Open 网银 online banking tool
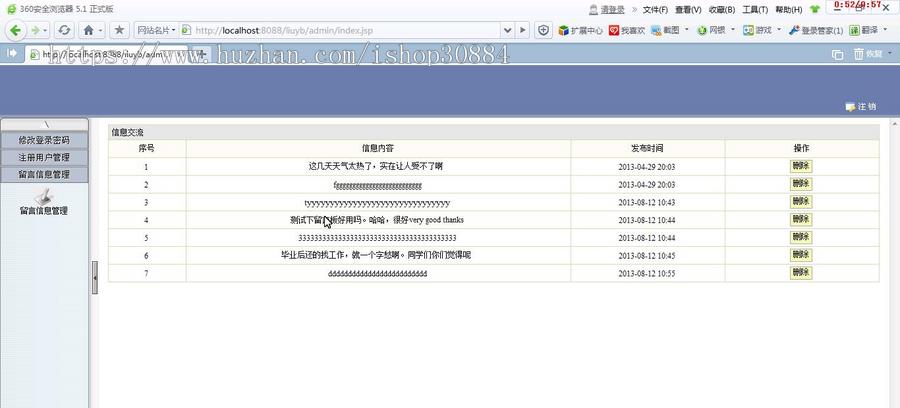This screenshot has width=900, height=408. (711, 30)
